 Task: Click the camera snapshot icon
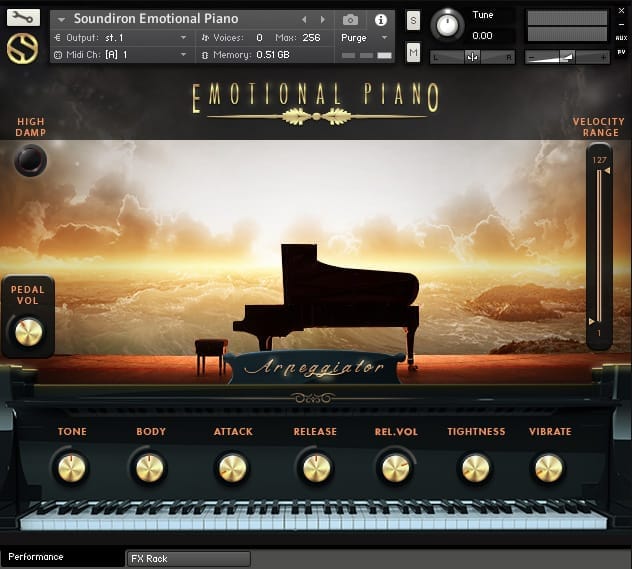pyautogui.click(x=350, y=19)
